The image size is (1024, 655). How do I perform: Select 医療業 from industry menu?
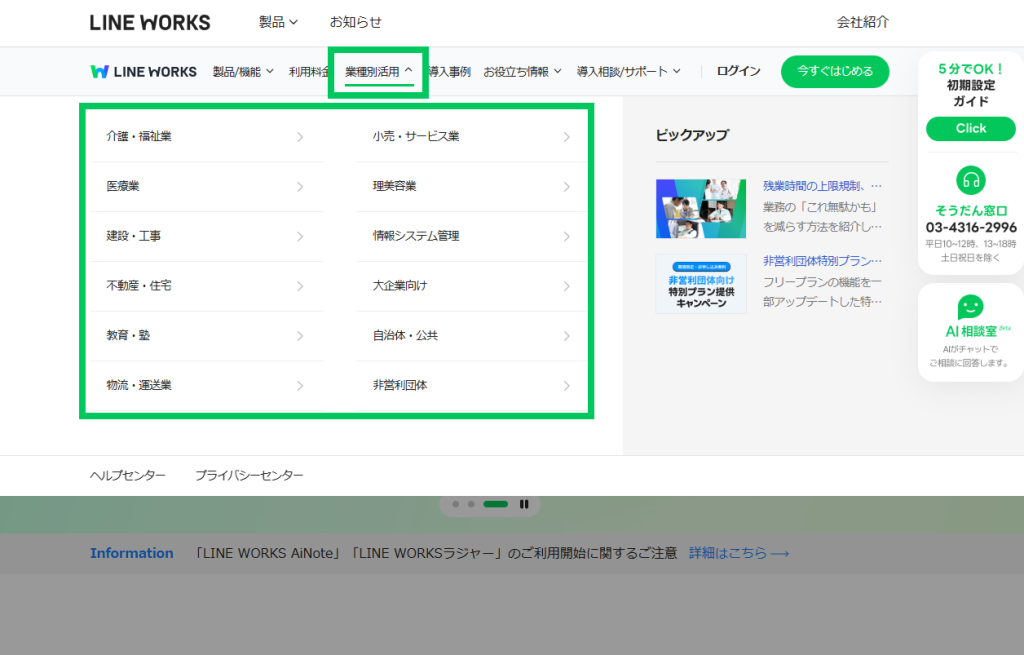[x=124, y=187]
